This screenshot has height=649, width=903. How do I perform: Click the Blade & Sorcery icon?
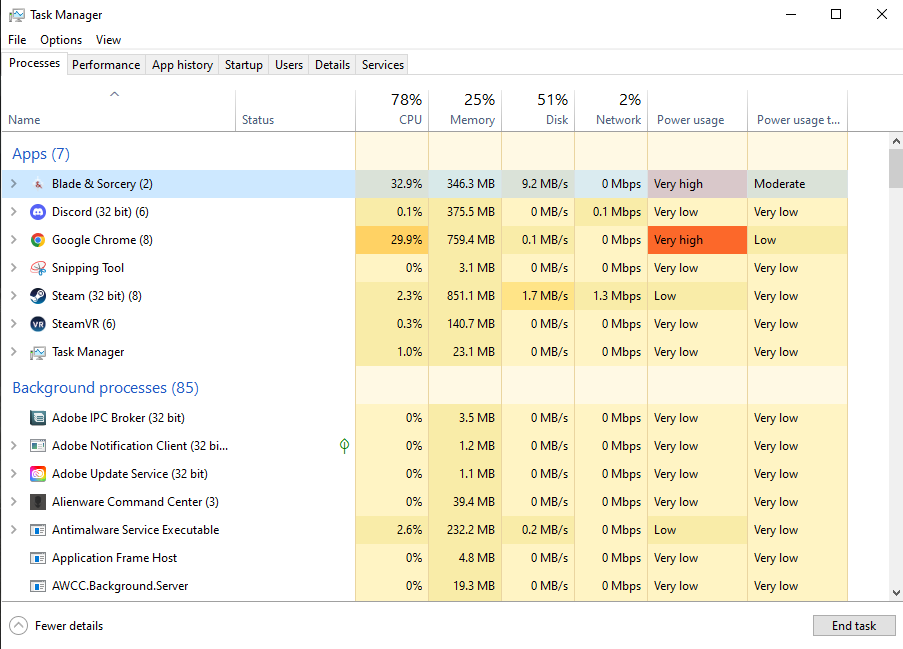point(38,184)
